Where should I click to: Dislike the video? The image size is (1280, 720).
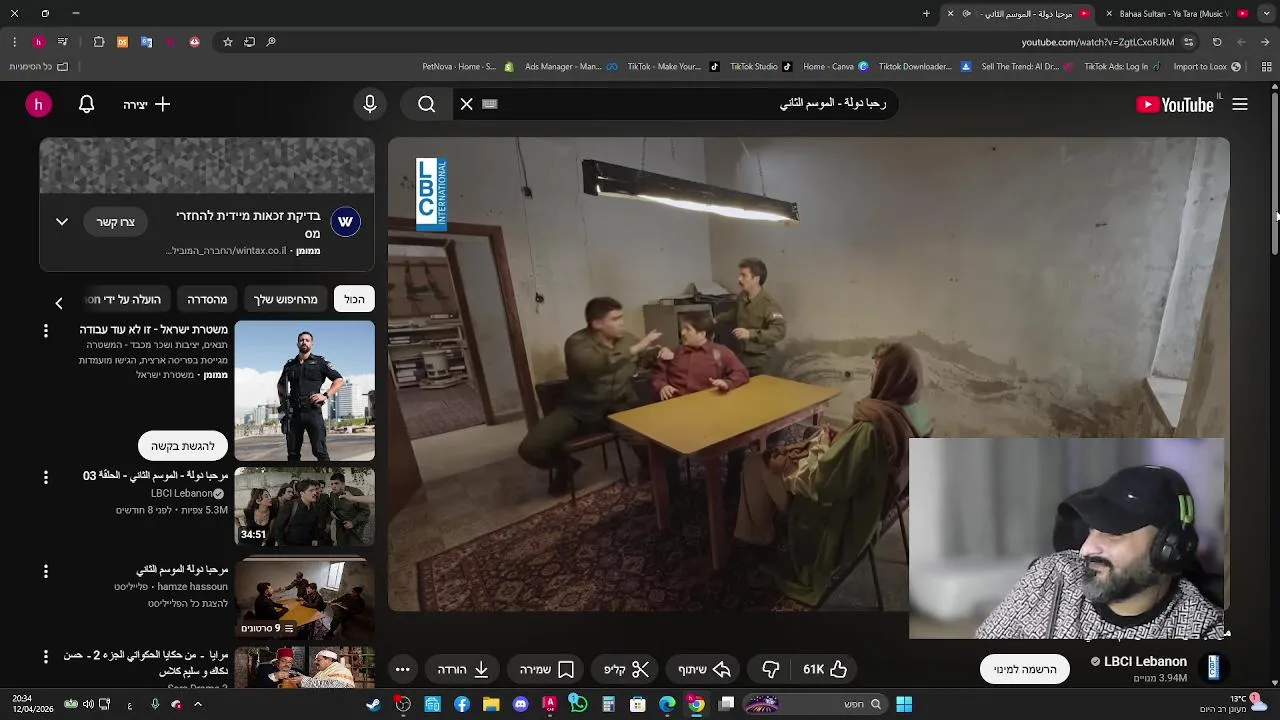click(771, 669)
